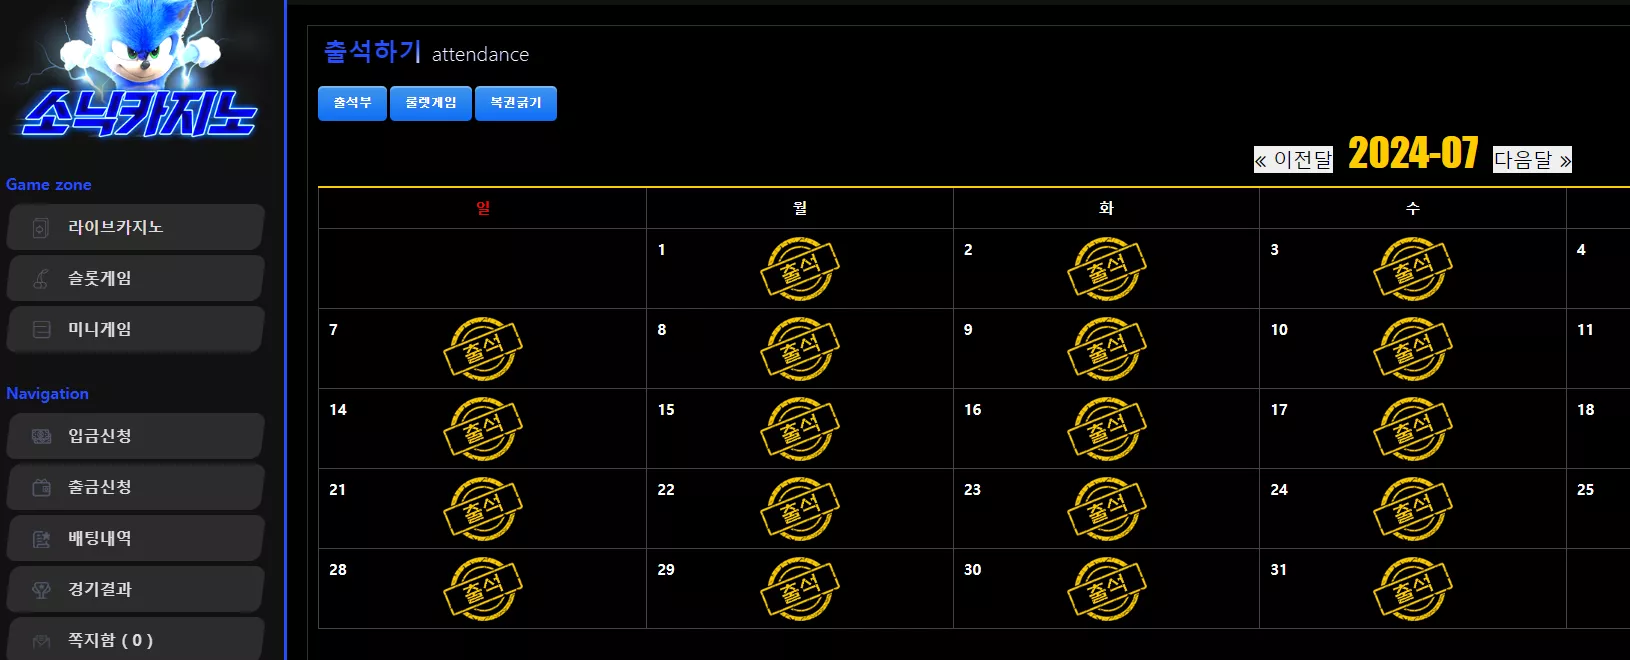
Task: Click the 라이브카지노 card icon
Action: coord(41,228)
